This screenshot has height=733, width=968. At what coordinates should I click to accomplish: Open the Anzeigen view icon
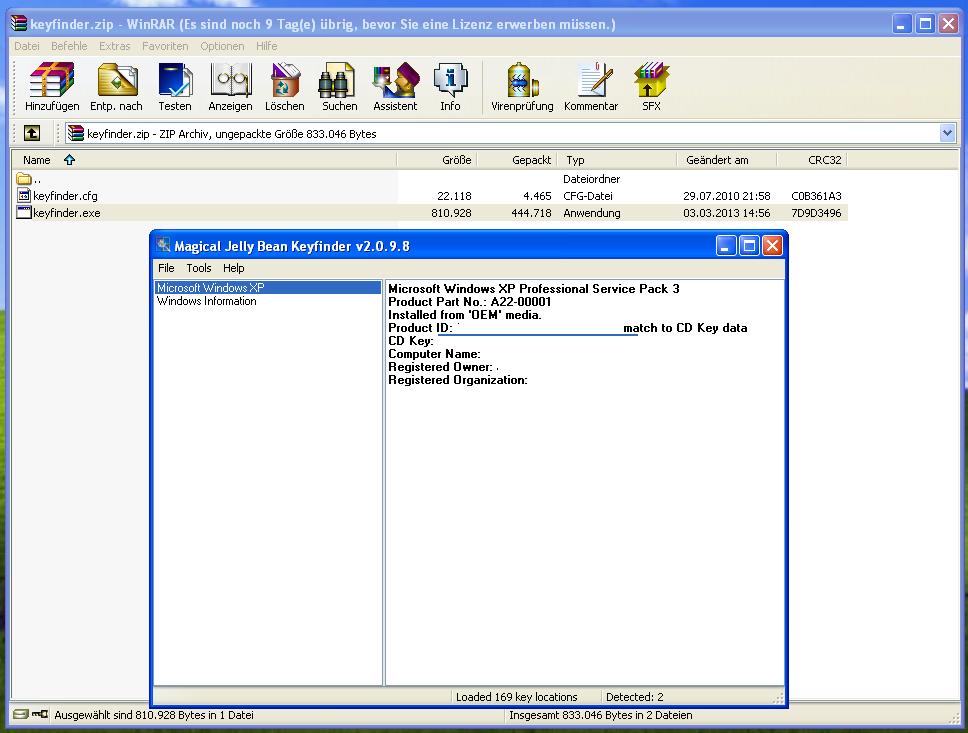click(230, 80)
